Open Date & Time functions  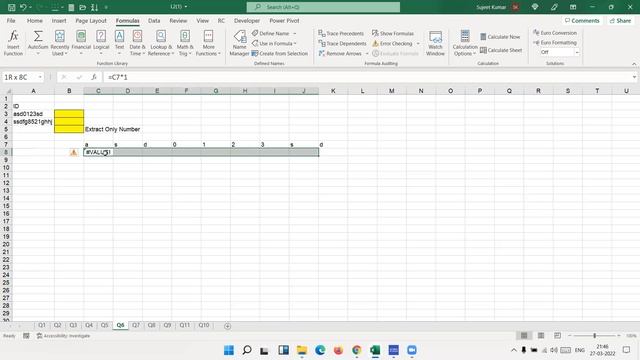coord(137,42)
